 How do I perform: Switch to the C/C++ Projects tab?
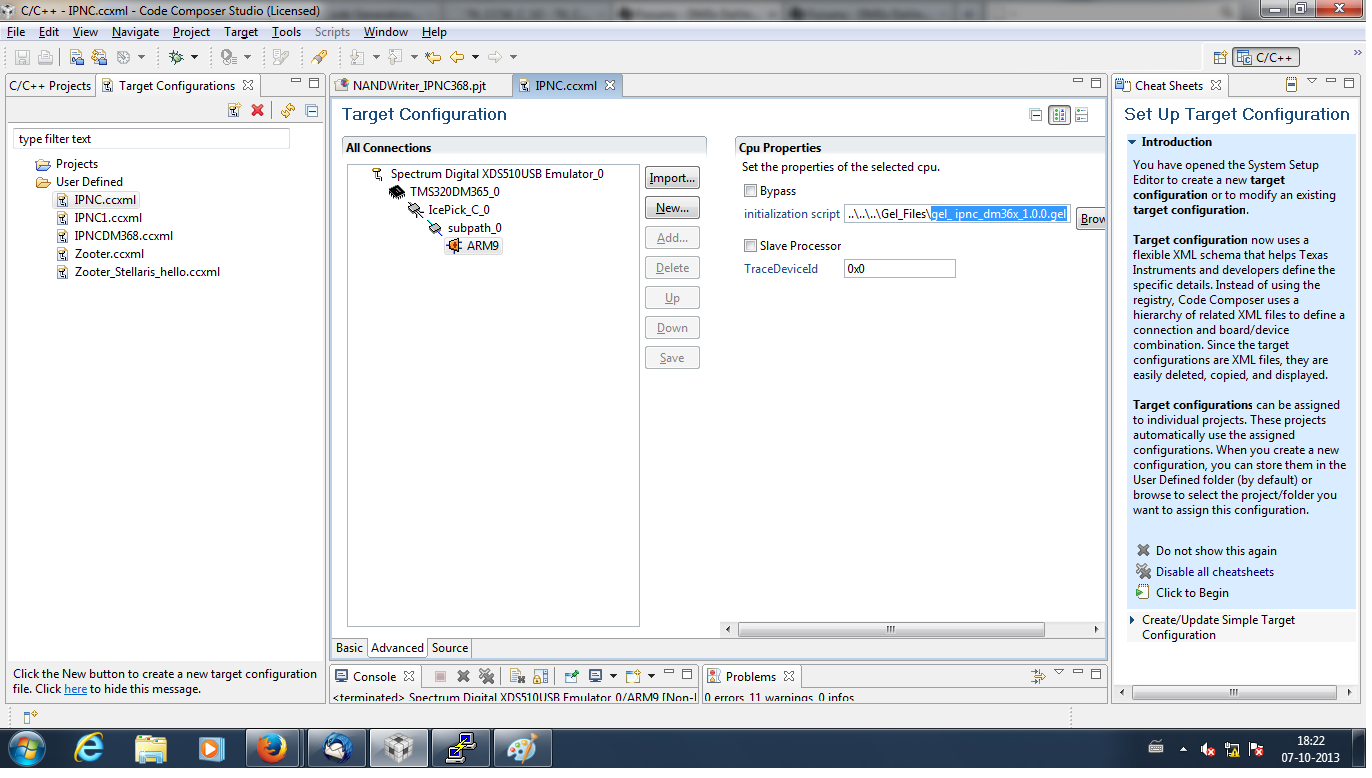(50, 86)
